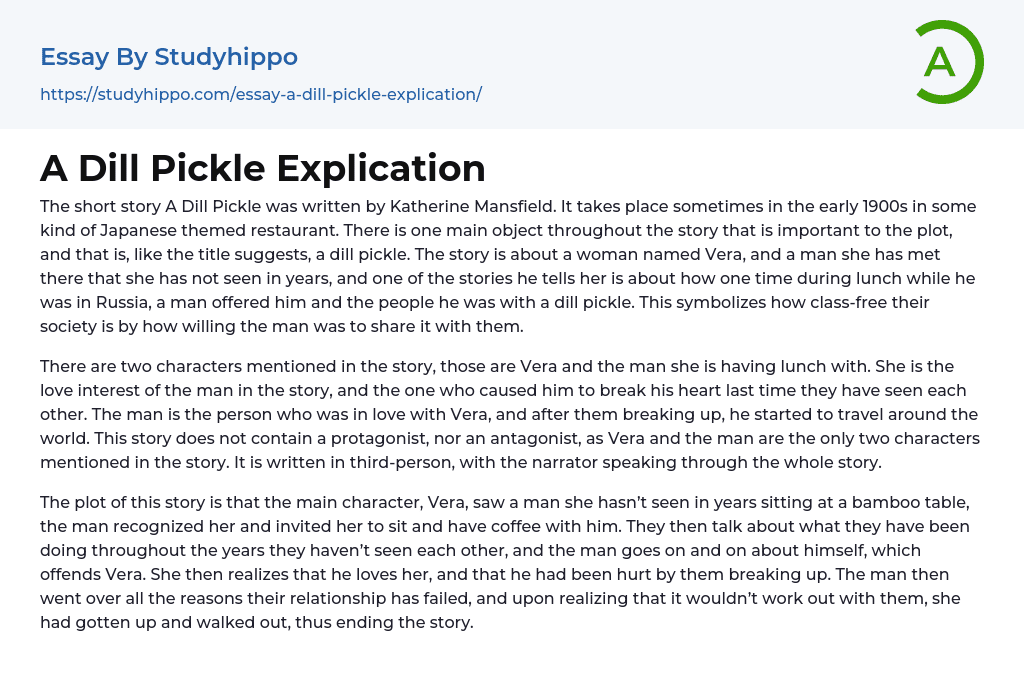This screenshot has width=1024, height=691.
Task: Click the "A Dill Pickle Explication" title
Action: click(263, 168)
